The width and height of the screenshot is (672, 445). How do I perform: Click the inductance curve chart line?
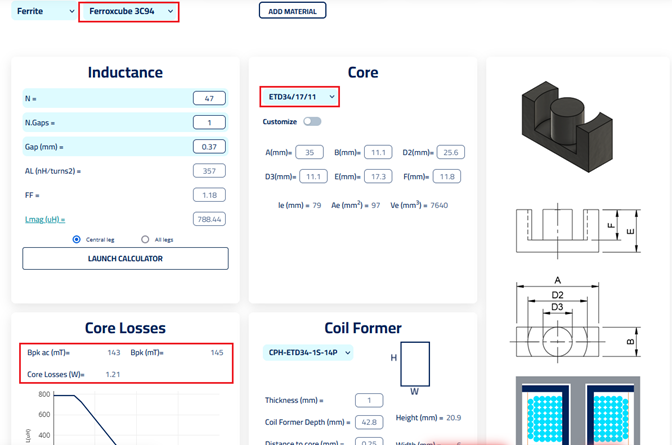tap(86, 418)
